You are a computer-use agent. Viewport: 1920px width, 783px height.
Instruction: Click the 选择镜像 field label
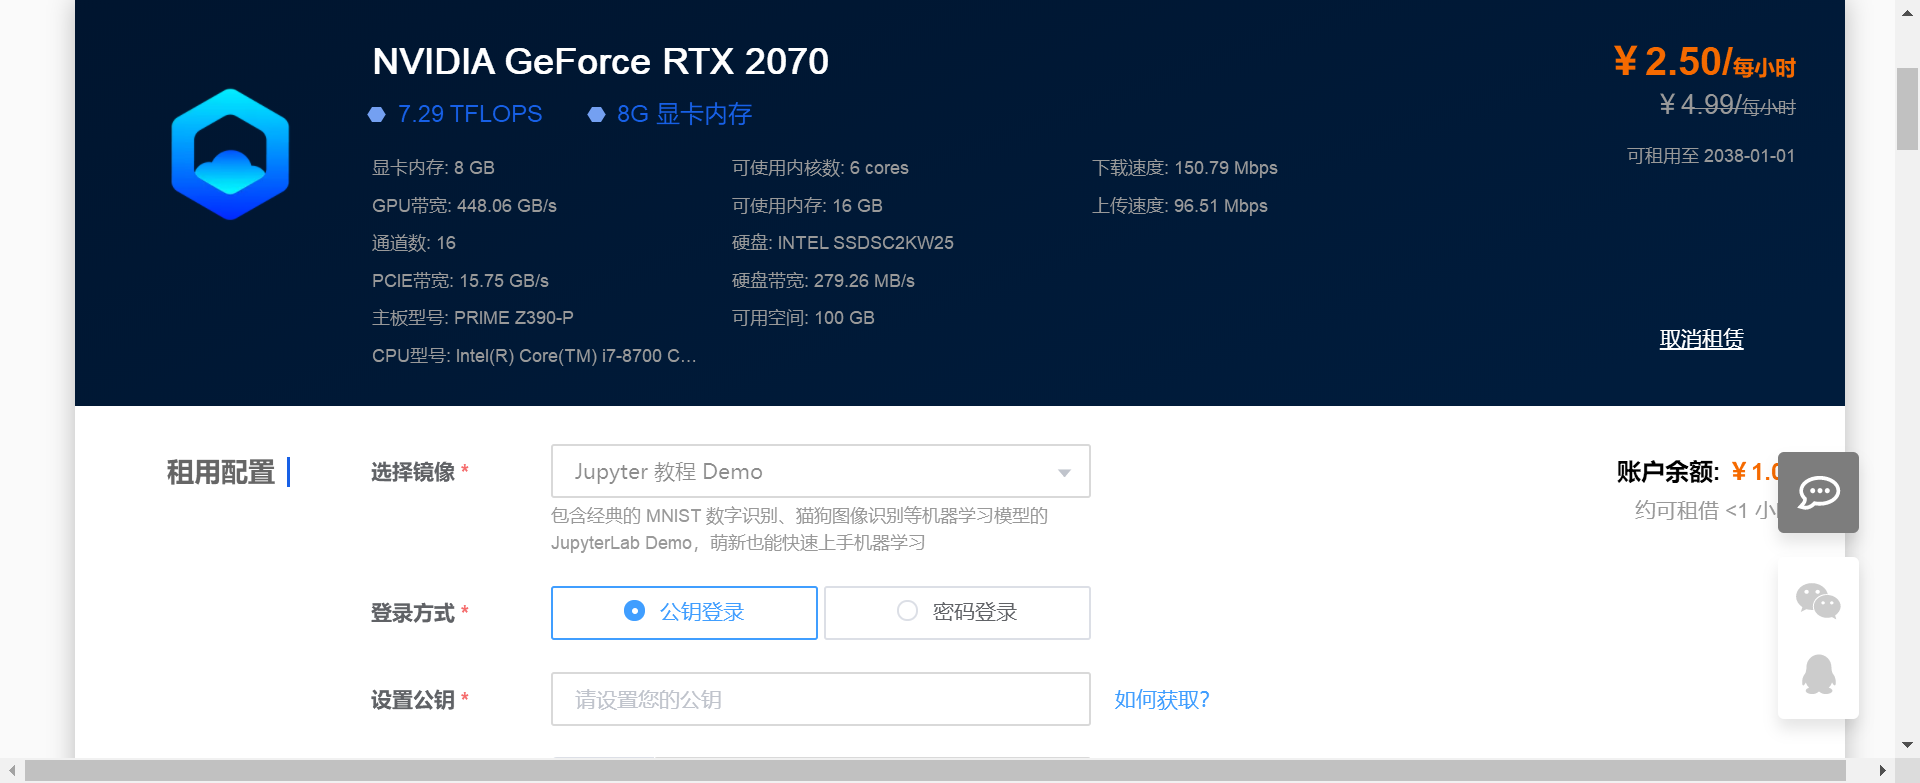pos(412,472)
